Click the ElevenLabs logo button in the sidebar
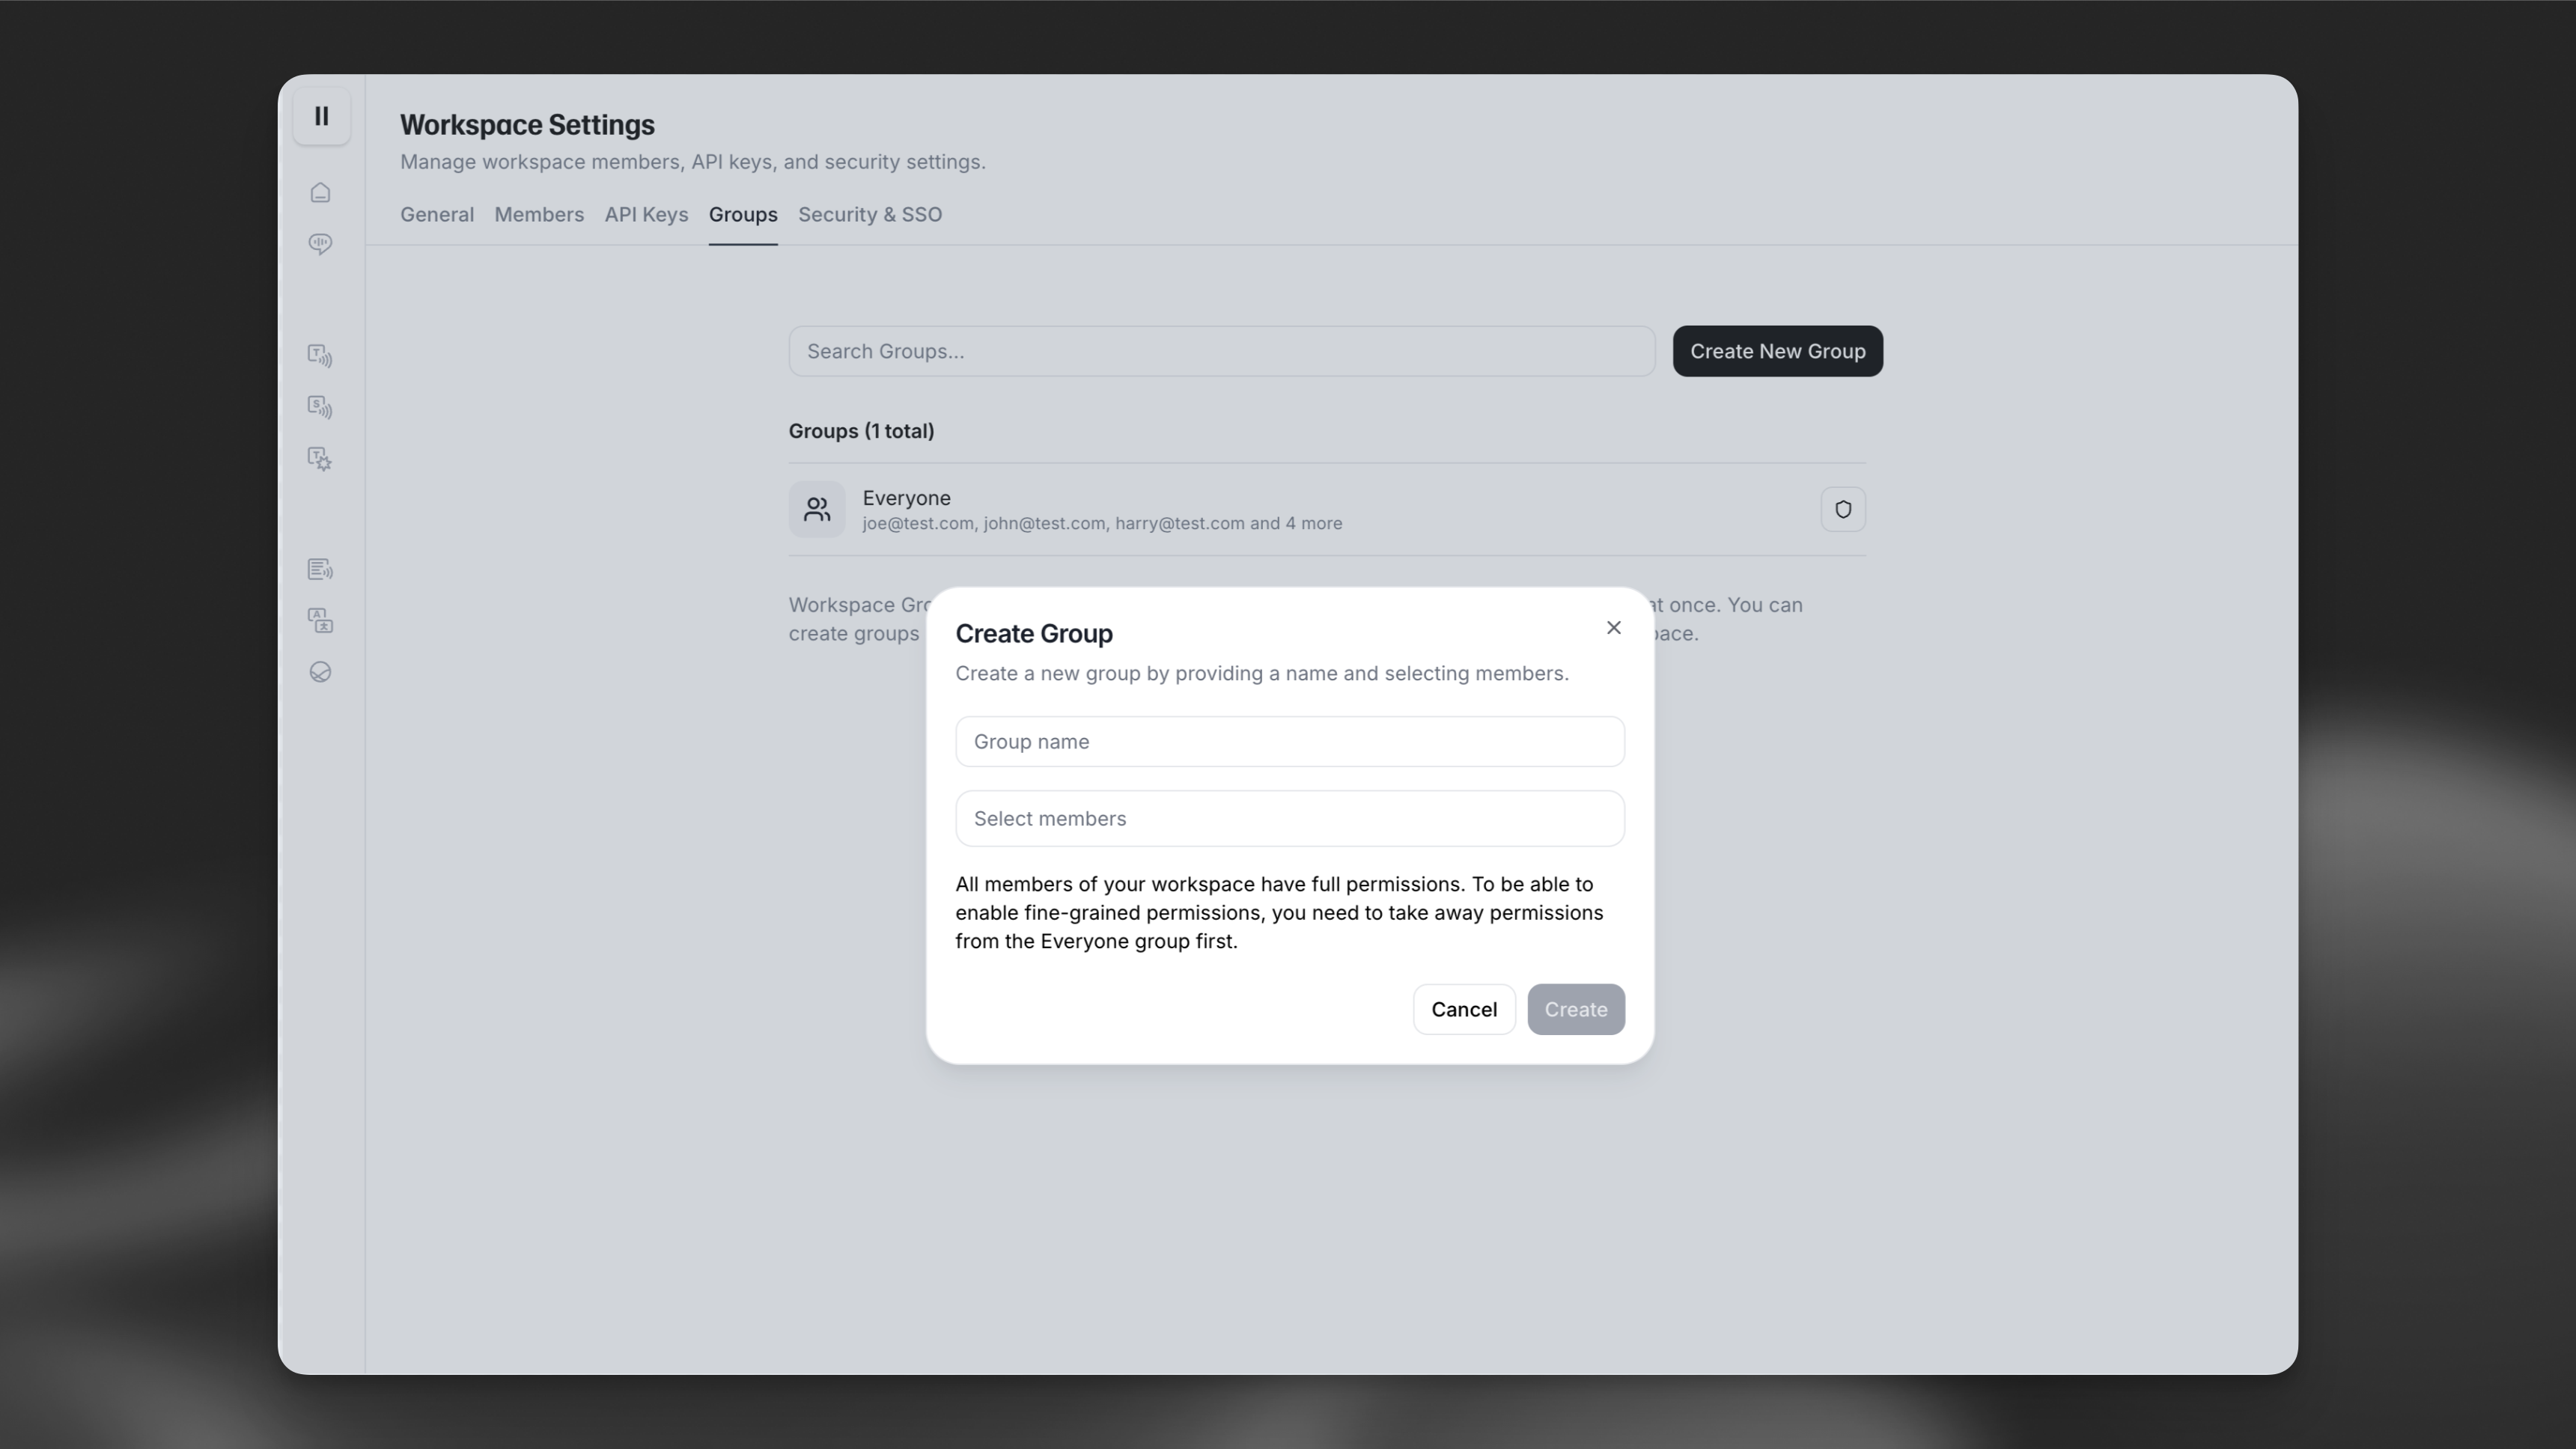The image size is (2576, 1449). (321, 116)
